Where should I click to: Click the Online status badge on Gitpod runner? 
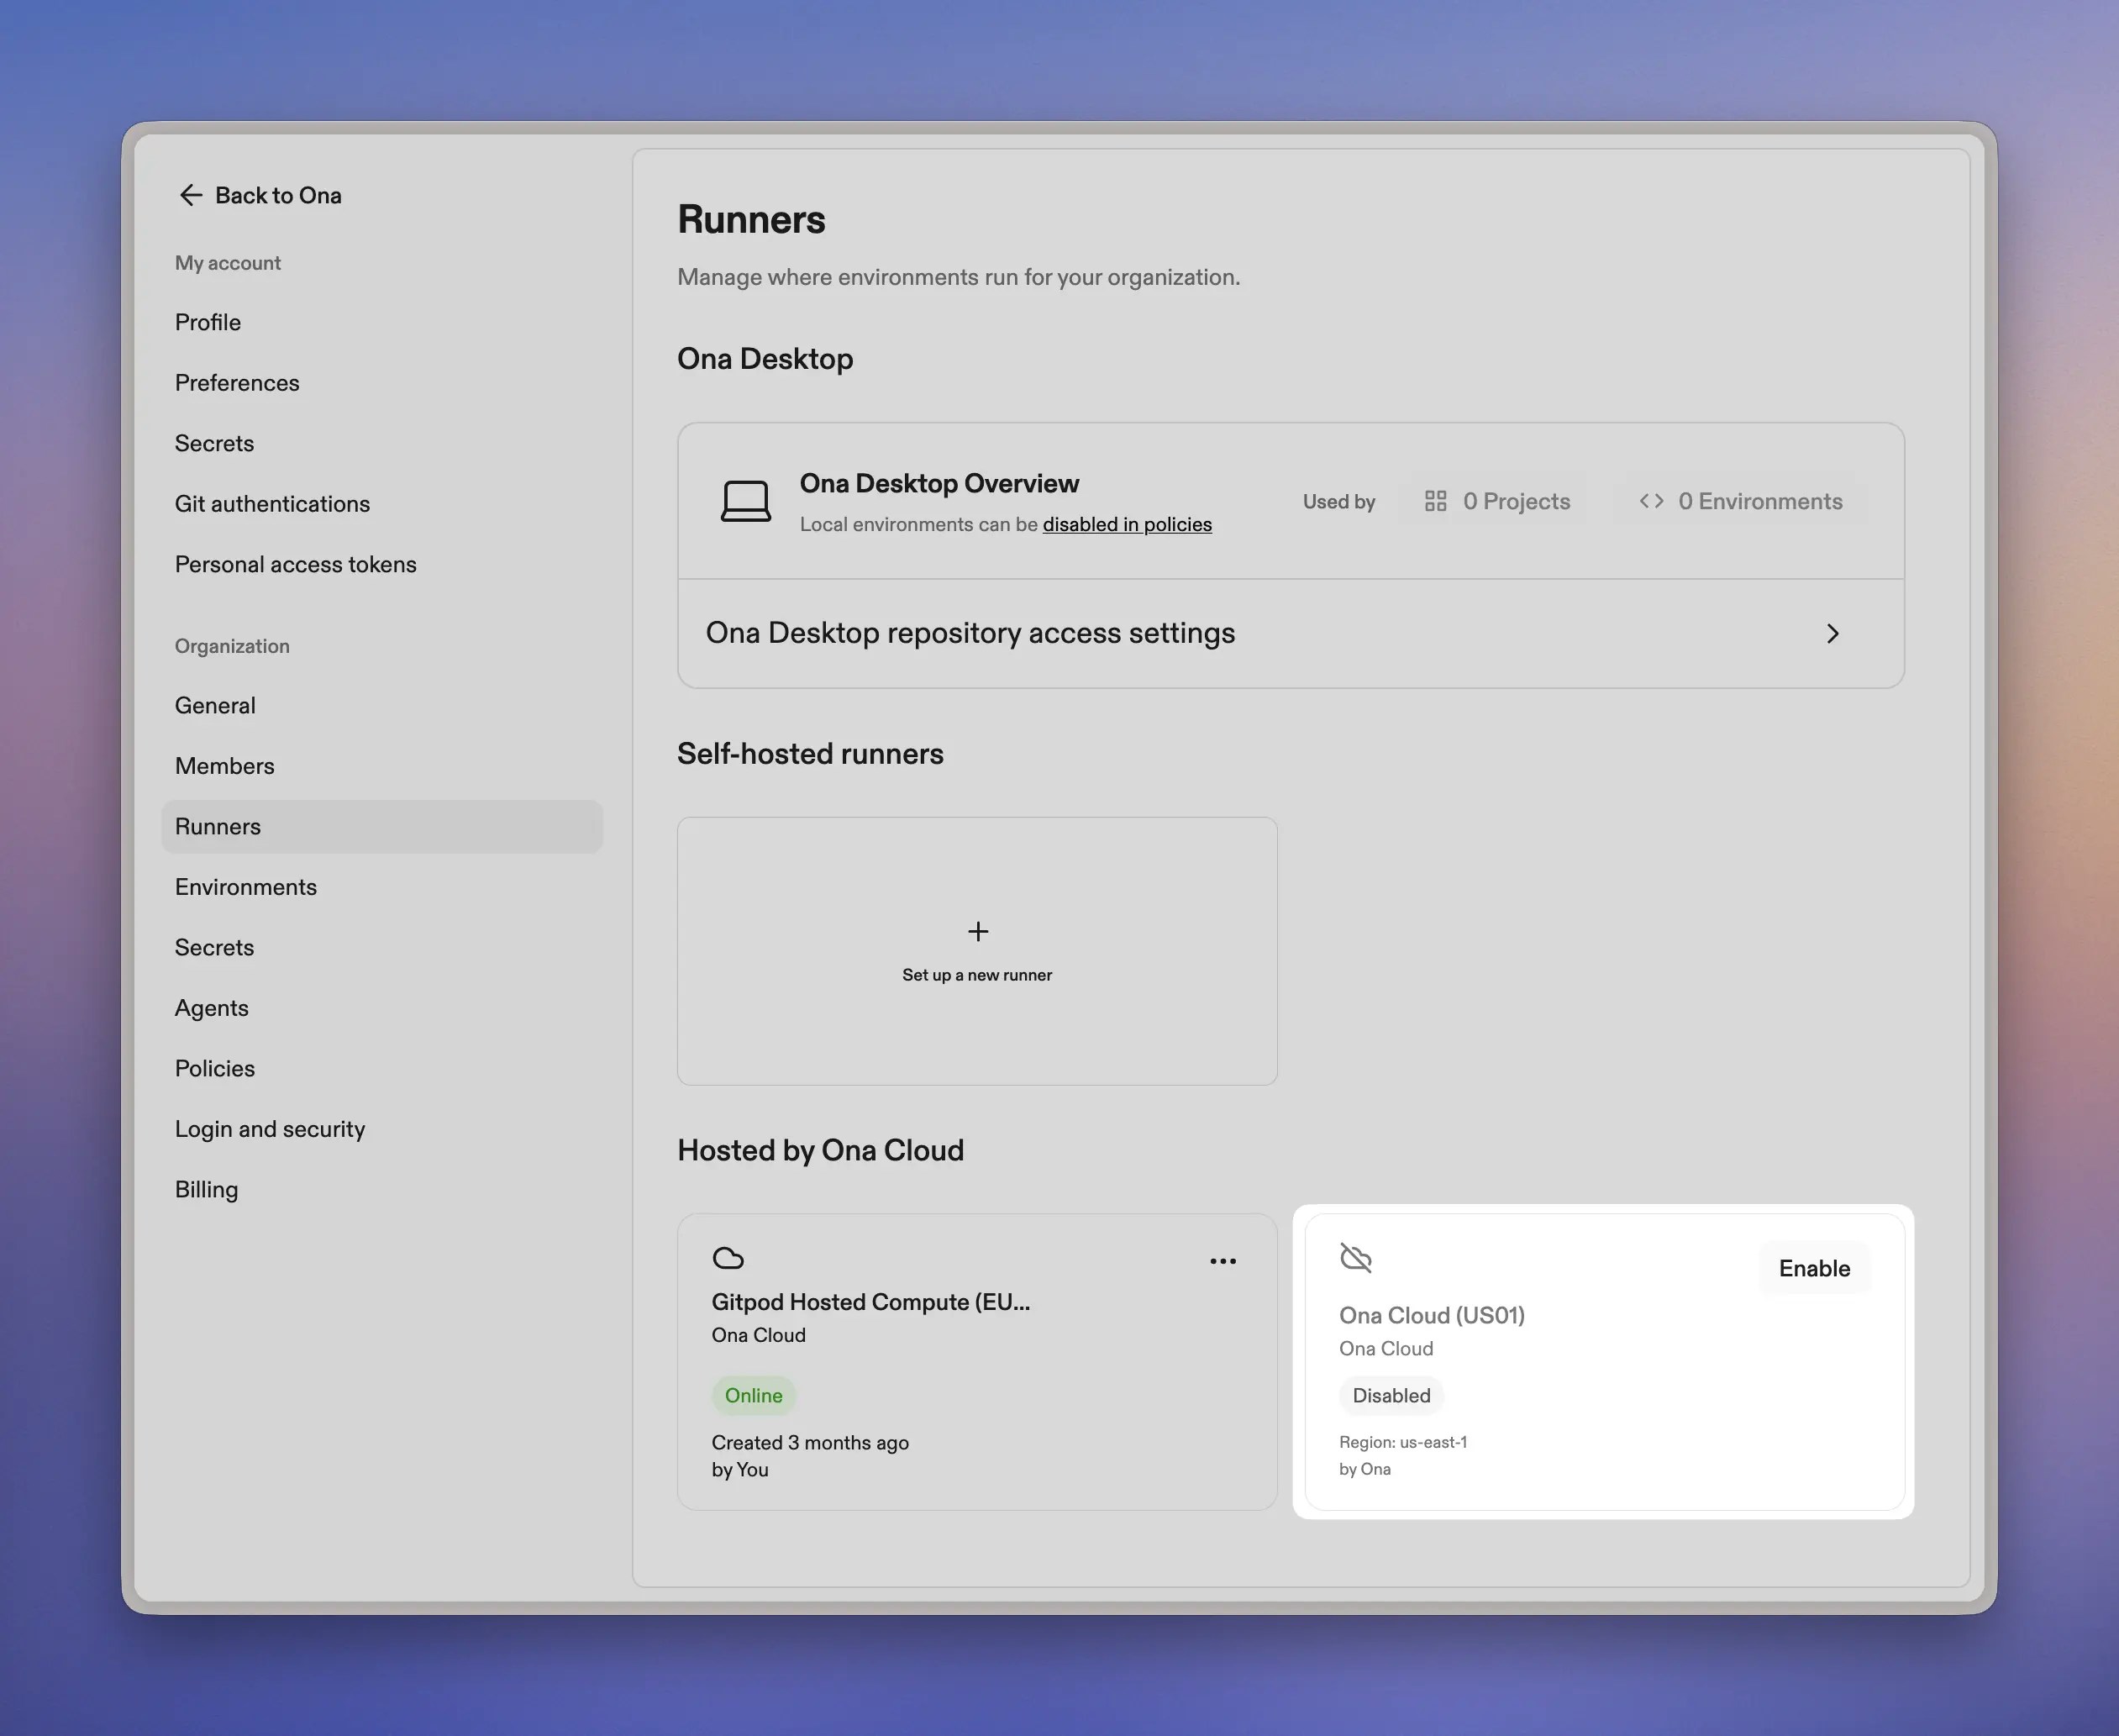coord(753,1395)
